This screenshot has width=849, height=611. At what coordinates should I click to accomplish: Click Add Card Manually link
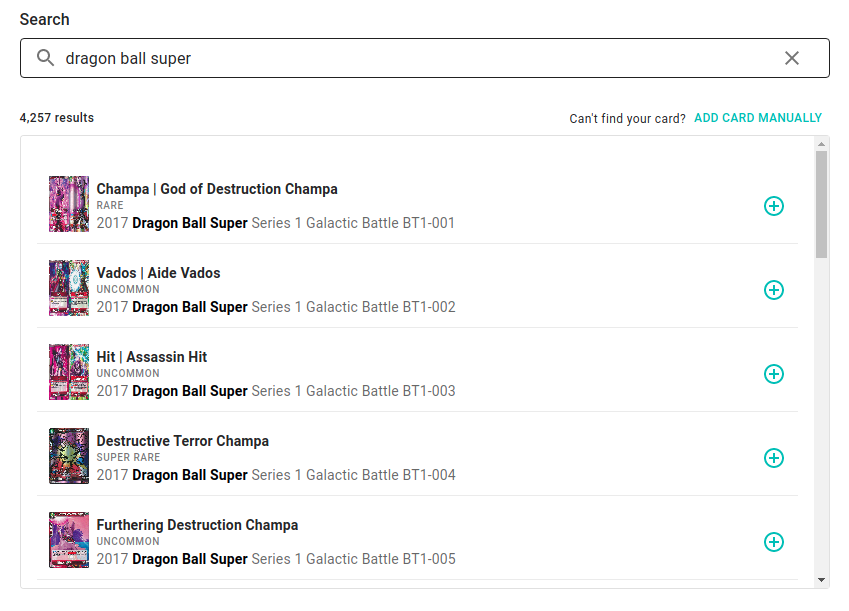[x=758, y=118]
